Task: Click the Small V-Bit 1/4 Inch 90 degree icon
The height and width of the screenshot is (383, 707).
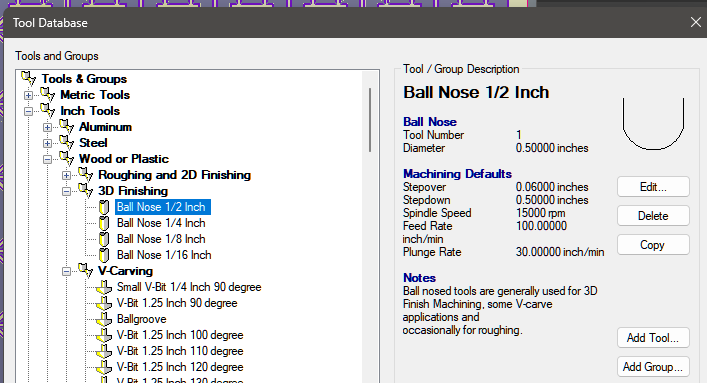Action: pyautogui.click(x=104, y=287)
